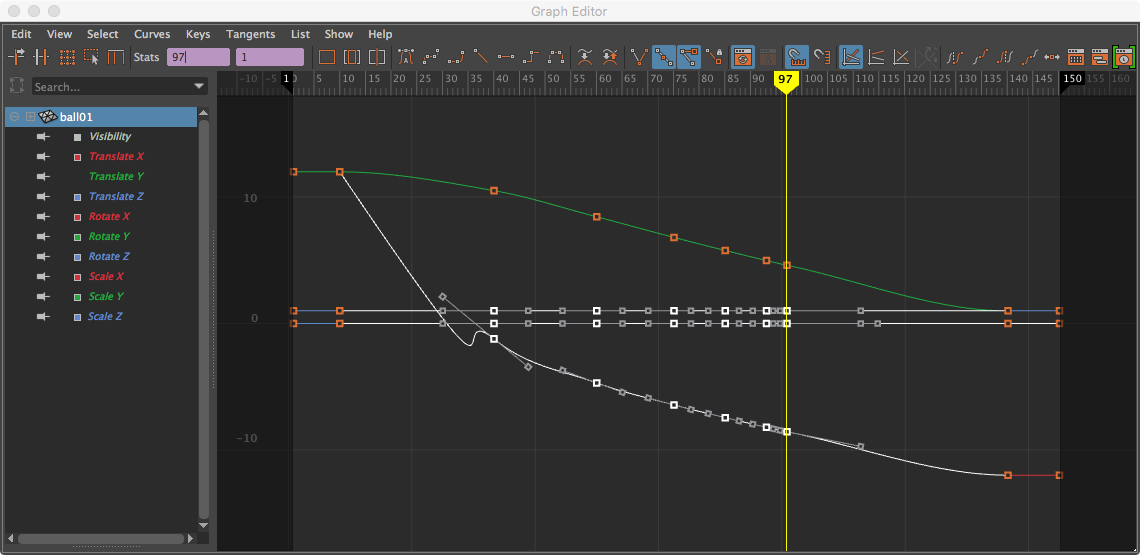Expand ball01 attributes with the plus box

click(x=30, y=117)
